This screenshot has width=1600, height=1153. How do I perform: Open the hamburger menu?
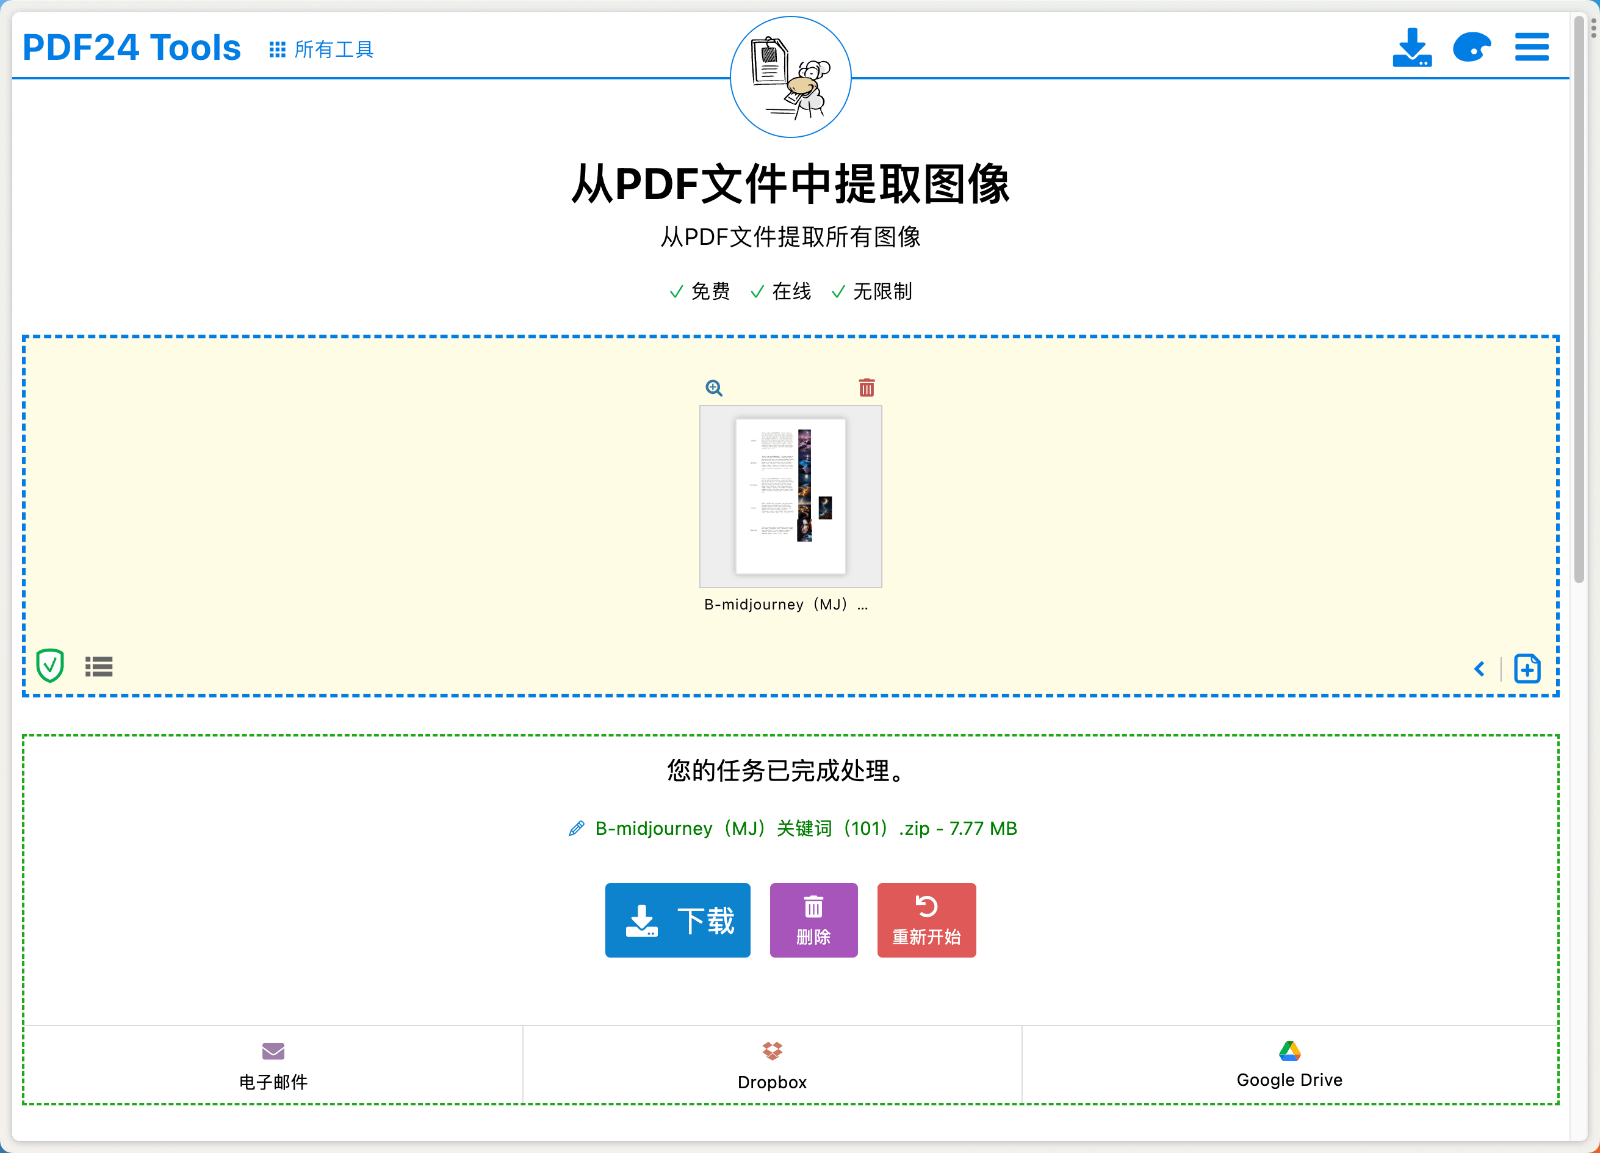click(x=1531, y=46)
